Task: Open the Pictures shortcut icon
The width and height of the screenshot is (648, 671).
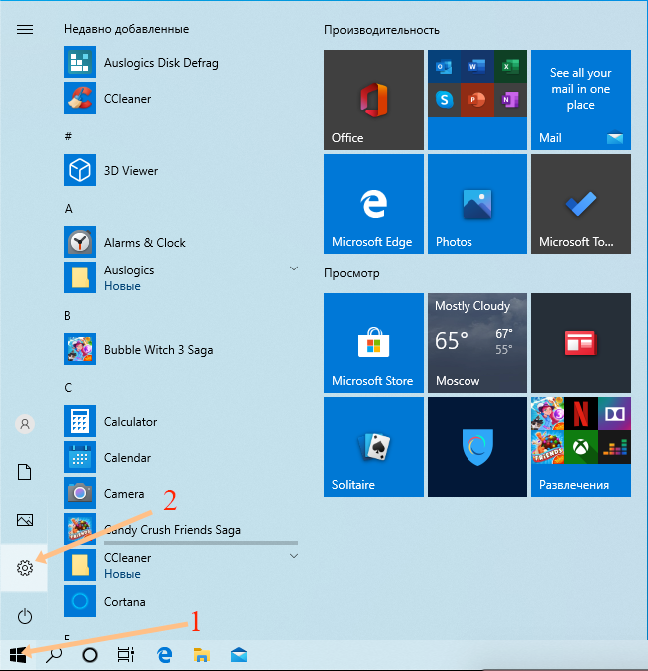Action: pyautogui.click(x=25, y=520)
